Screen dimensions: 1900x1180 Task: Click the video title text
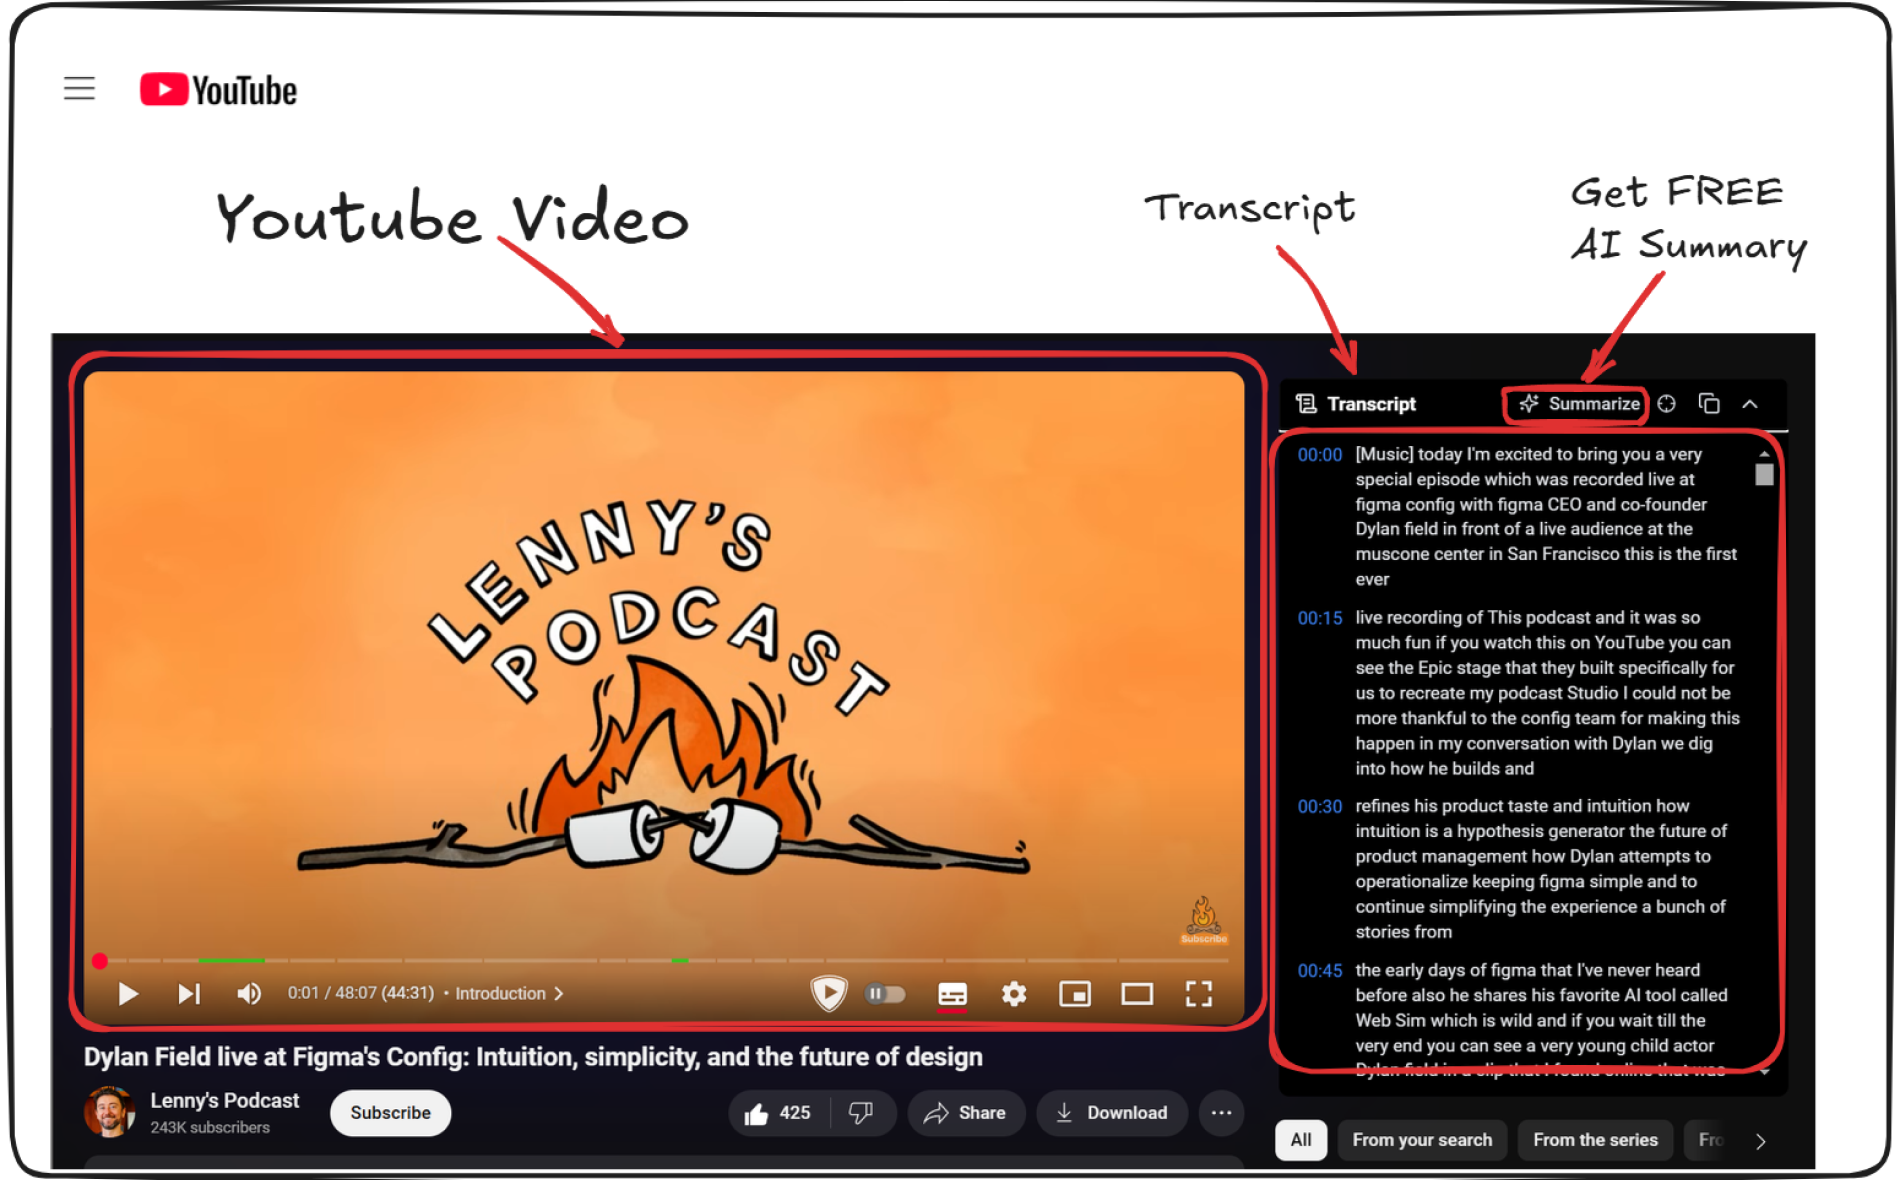533,1056
